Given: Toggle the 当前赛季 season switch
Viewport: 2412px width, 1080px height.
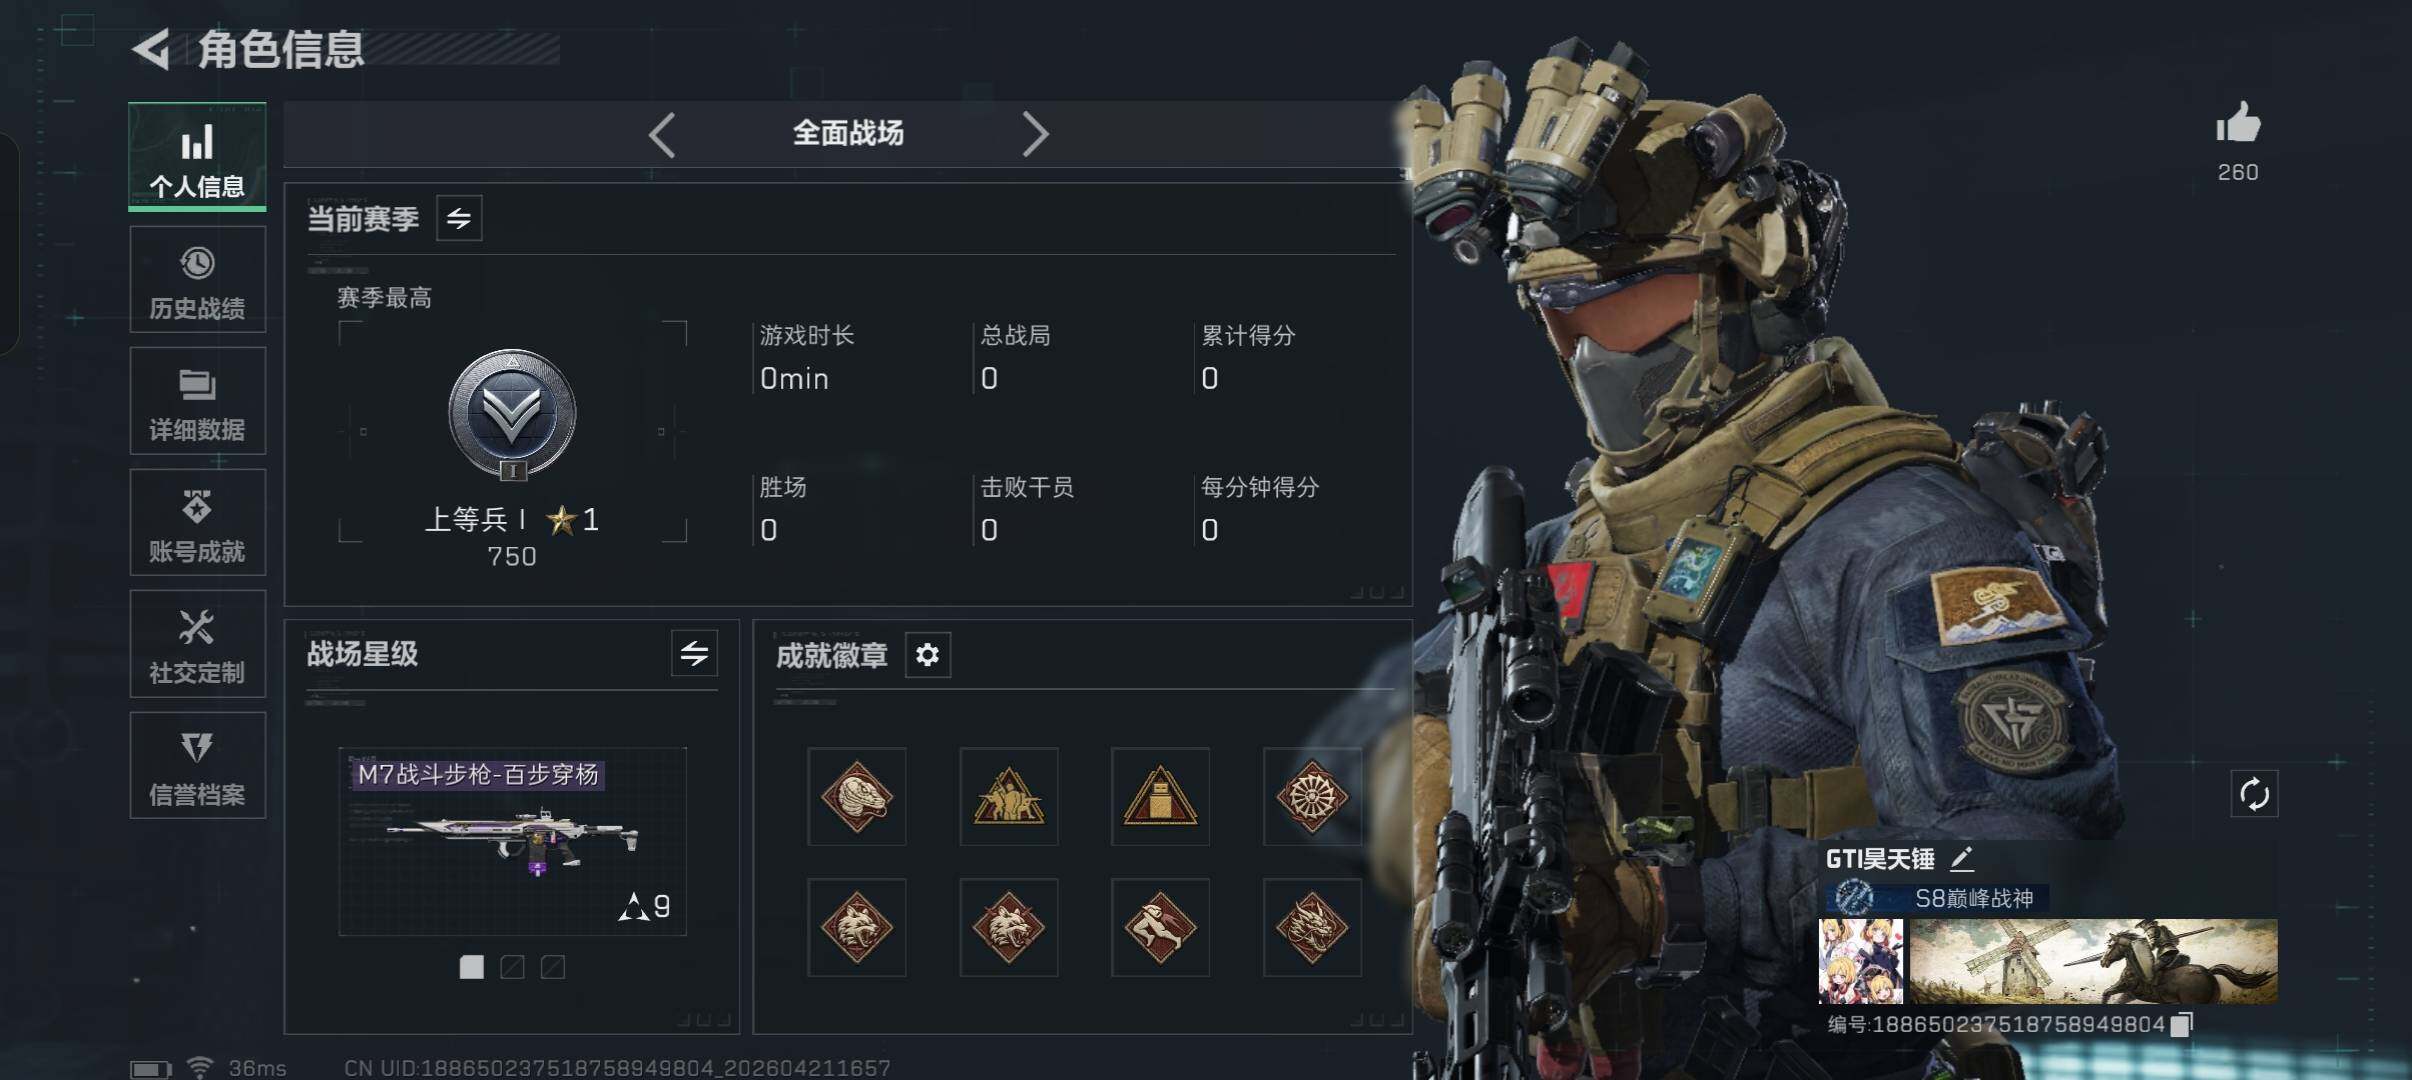Looking at the screenshot, I should [x=459, y=218].
